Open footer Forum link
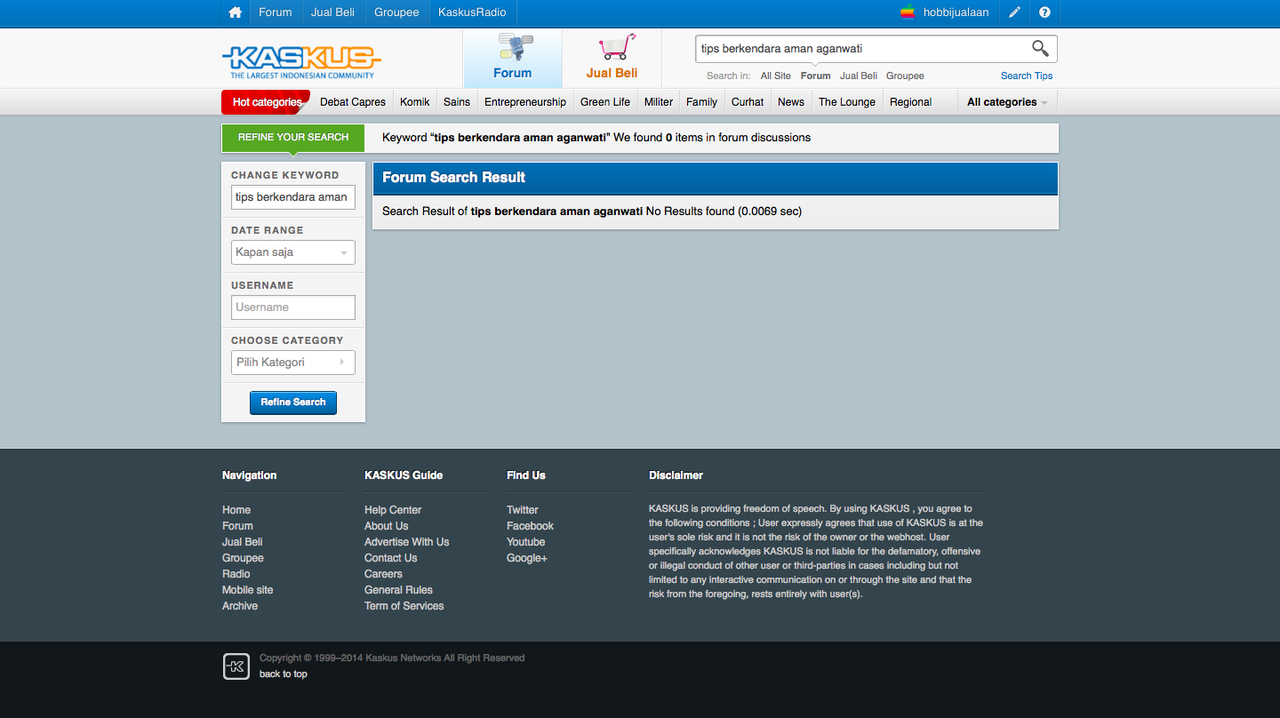The image size is (1280, 718). tap(237, 526)
